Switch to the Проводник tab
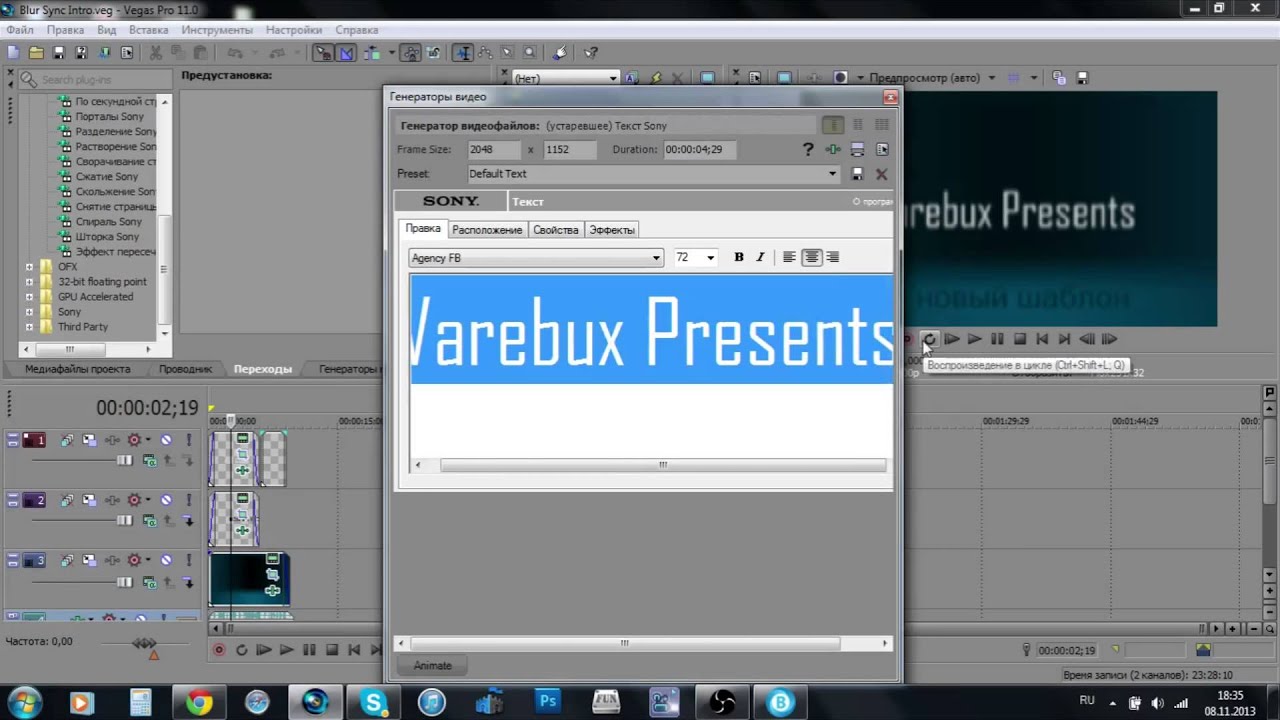Viewport: 1280px width, 720px height. click(185, 369)
